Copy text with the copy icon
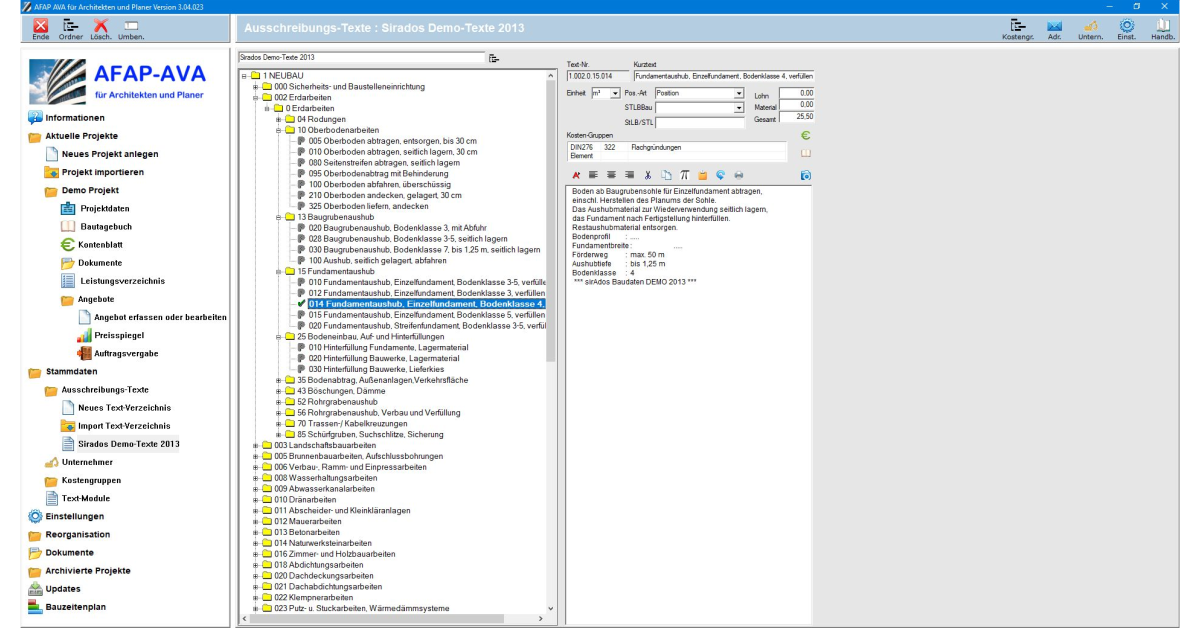The width and height of the screenshot is (1200, 628). click(x=666, y=175)
